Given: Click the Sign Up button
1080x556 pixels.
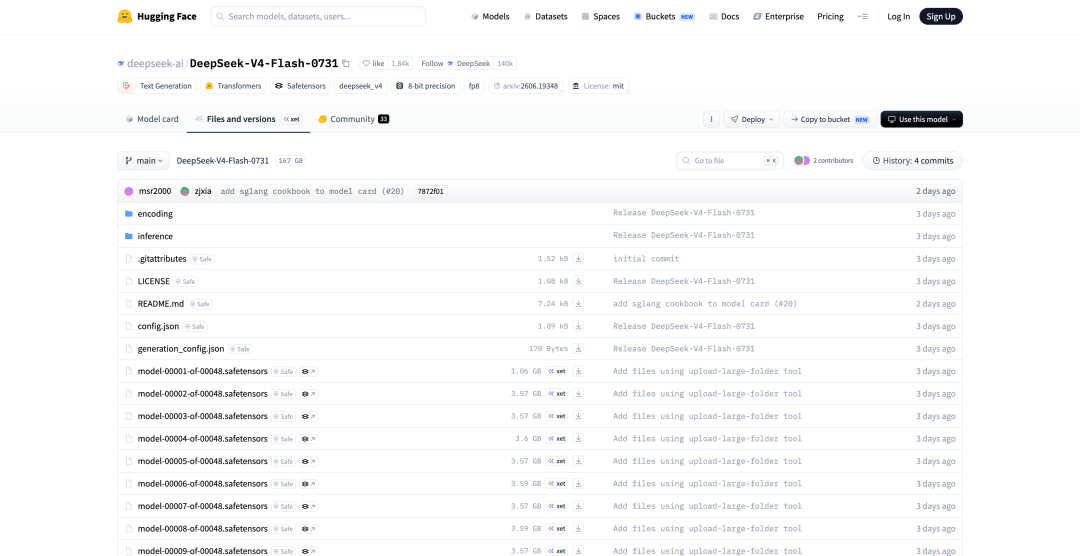Looking at the screenshot, I should point(941,17).
